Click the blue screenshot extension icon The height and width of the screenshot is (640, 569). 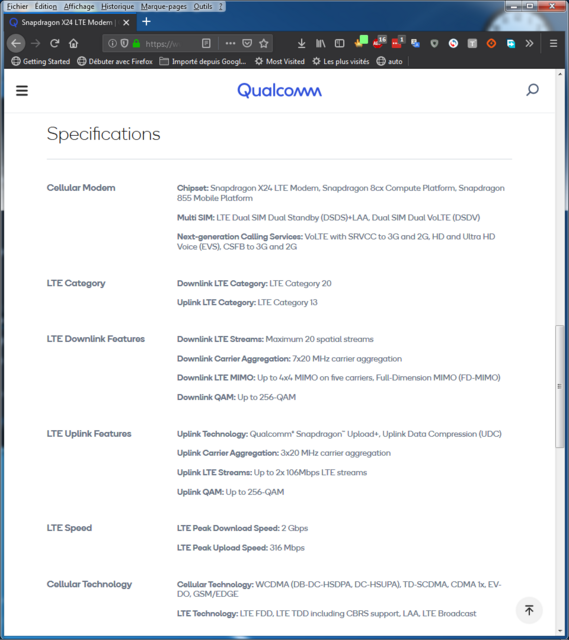tap(511, 43)
